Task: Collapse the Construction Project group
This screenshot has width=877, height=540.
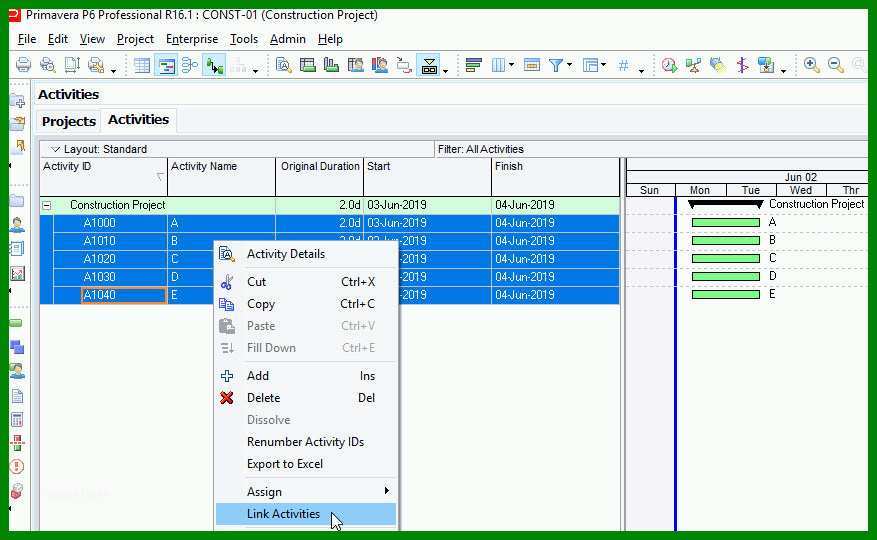Action: (x=47, y=205)
